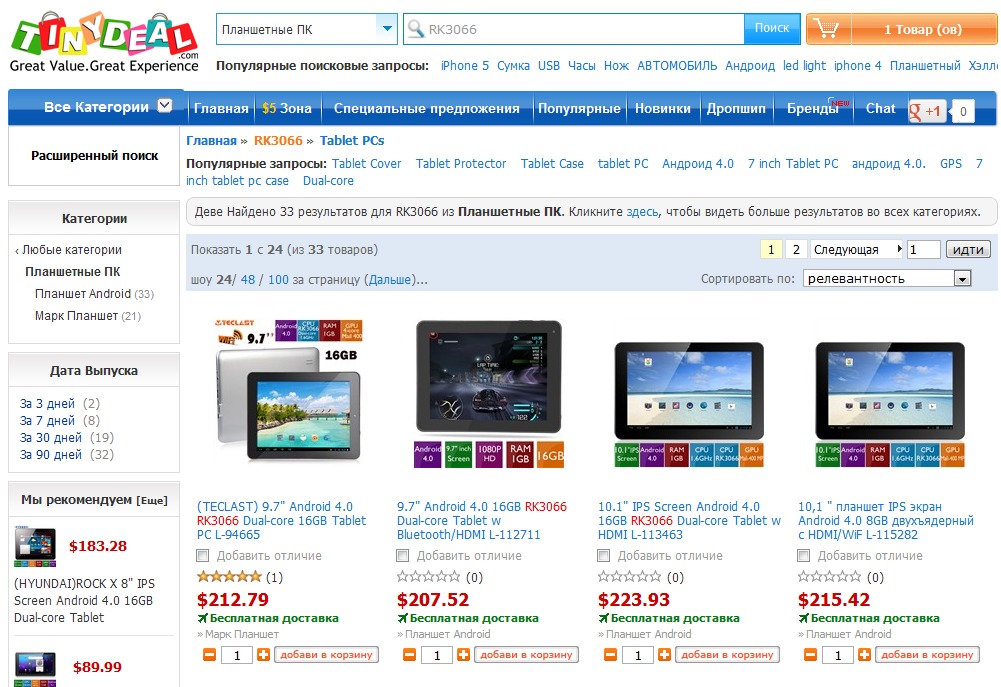This screenshot has width=1001, height=687.
Task: Decrease quantity for the $207.52 tablet
Action: pos(410,654)
